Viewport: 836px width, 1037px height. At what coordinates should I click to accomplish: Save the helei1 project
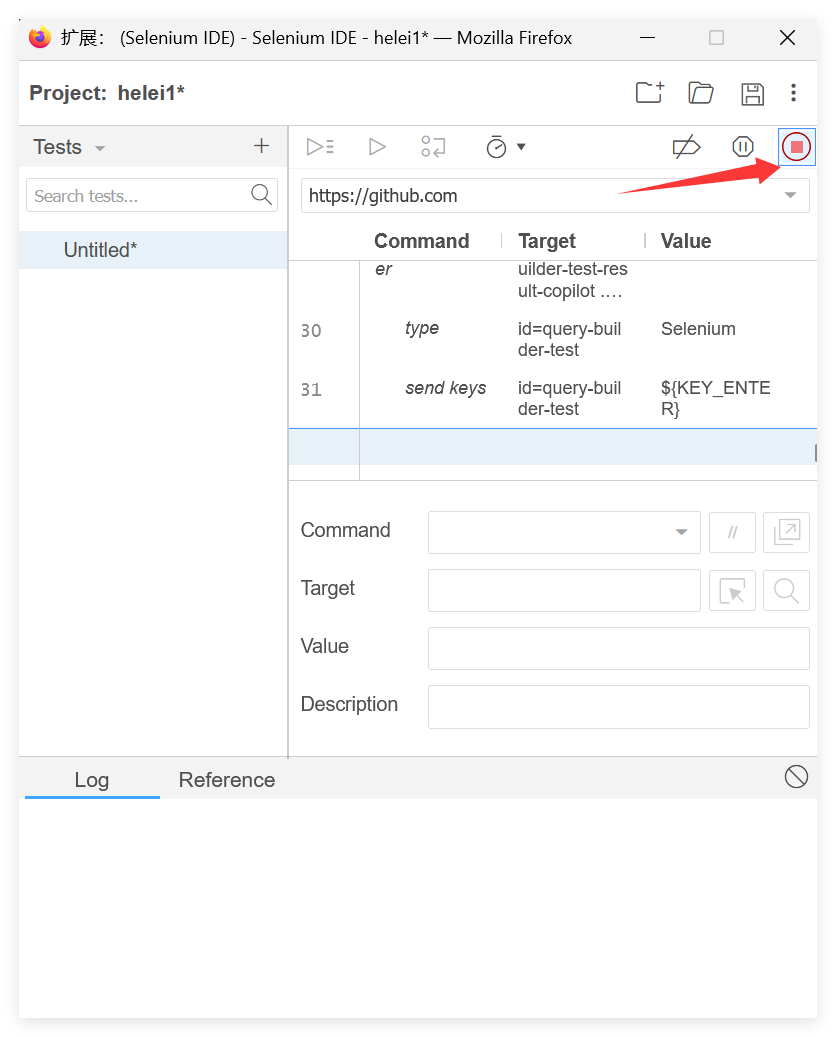(x=752, y=94)
